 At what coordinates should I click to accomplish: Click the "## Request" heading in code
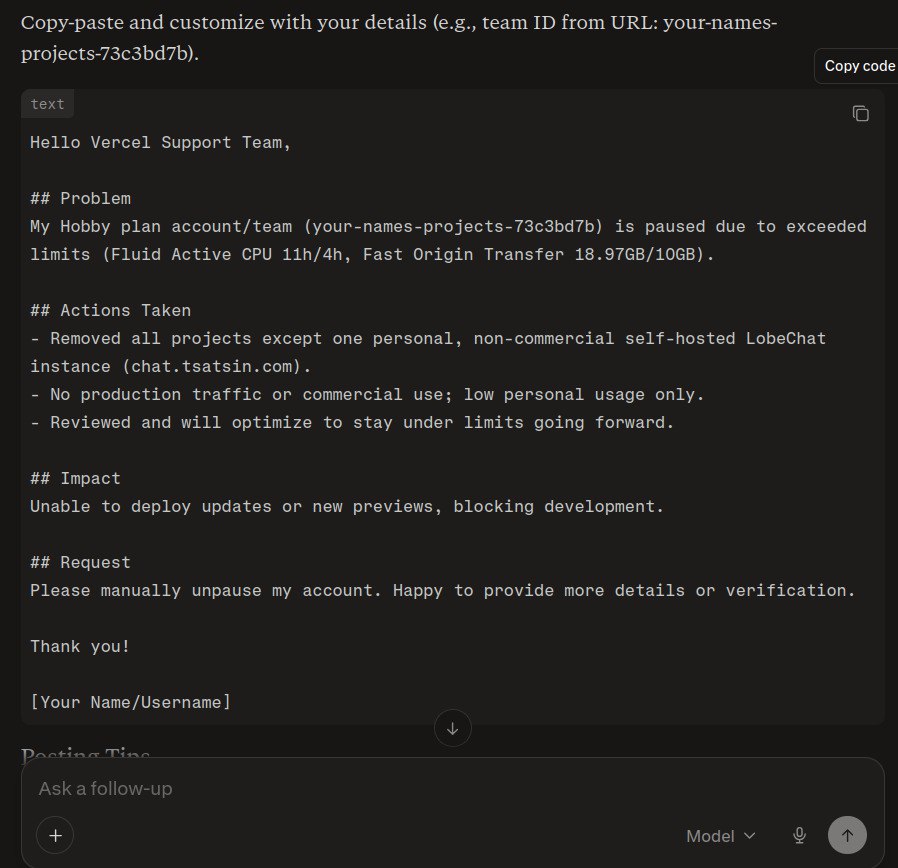pyautogui.click(x=80, y=562)
